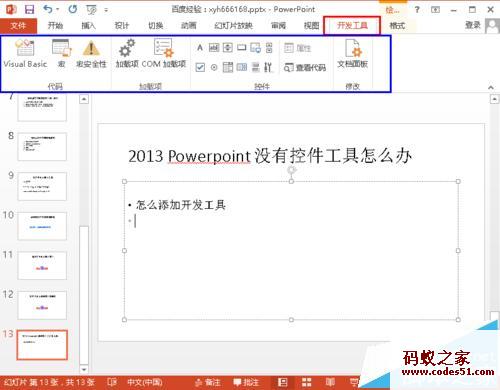The image size is (500, 390).
Task: Select slide 11 thumbnail
Action: [42, 266]
